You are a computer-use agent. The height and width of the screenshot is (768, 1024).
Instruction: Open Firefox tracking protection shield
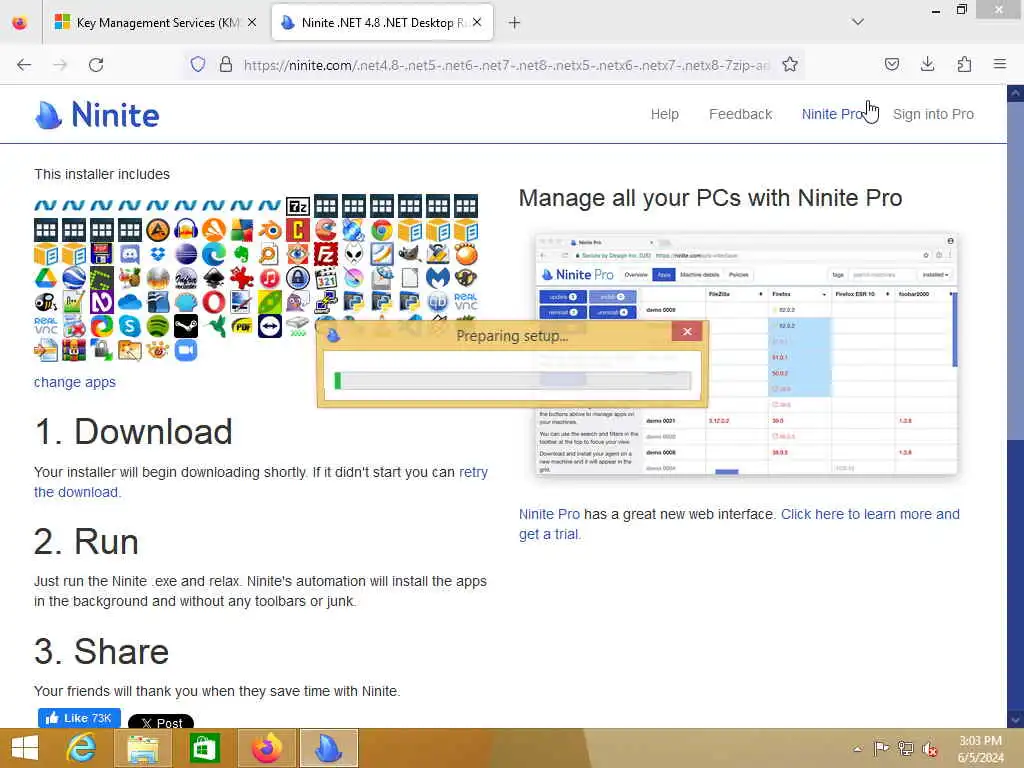[x=198, y=65]
